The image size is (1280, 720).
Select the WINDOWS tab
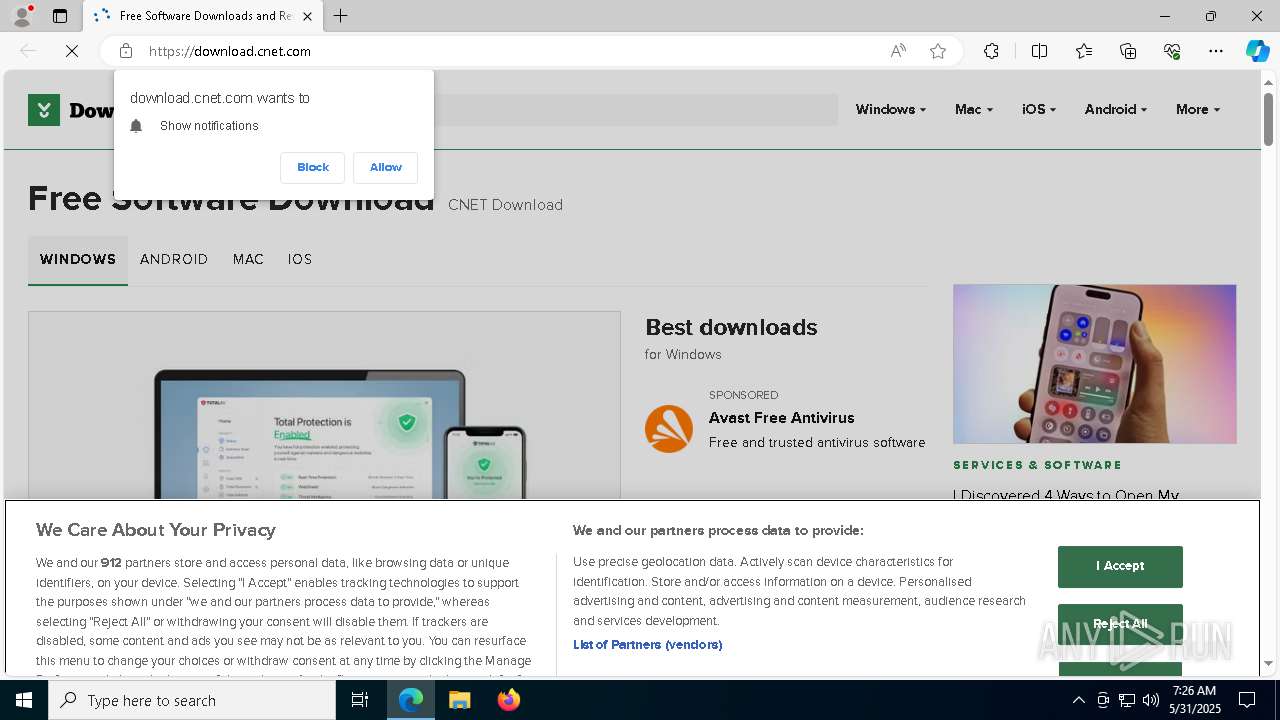click(78, 259)
